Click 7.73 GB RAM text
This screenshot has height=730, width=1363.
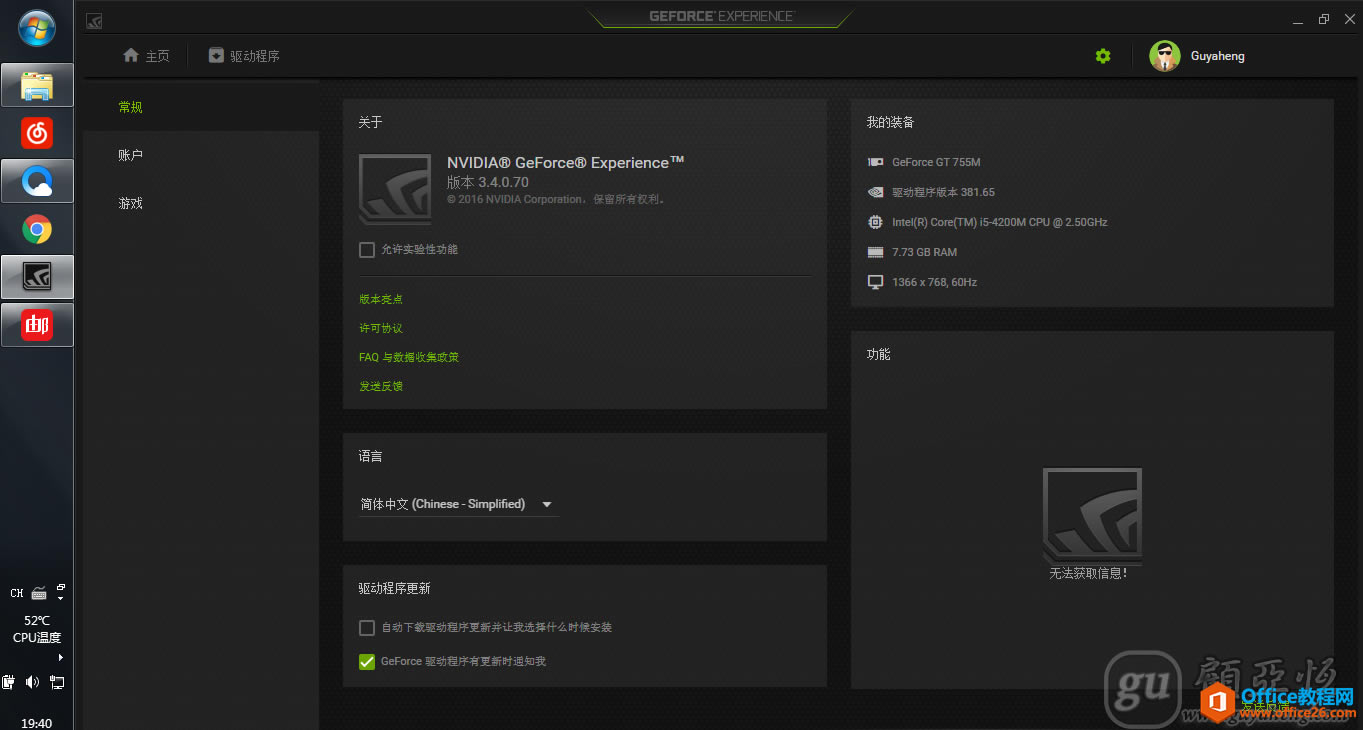point(924,252)
